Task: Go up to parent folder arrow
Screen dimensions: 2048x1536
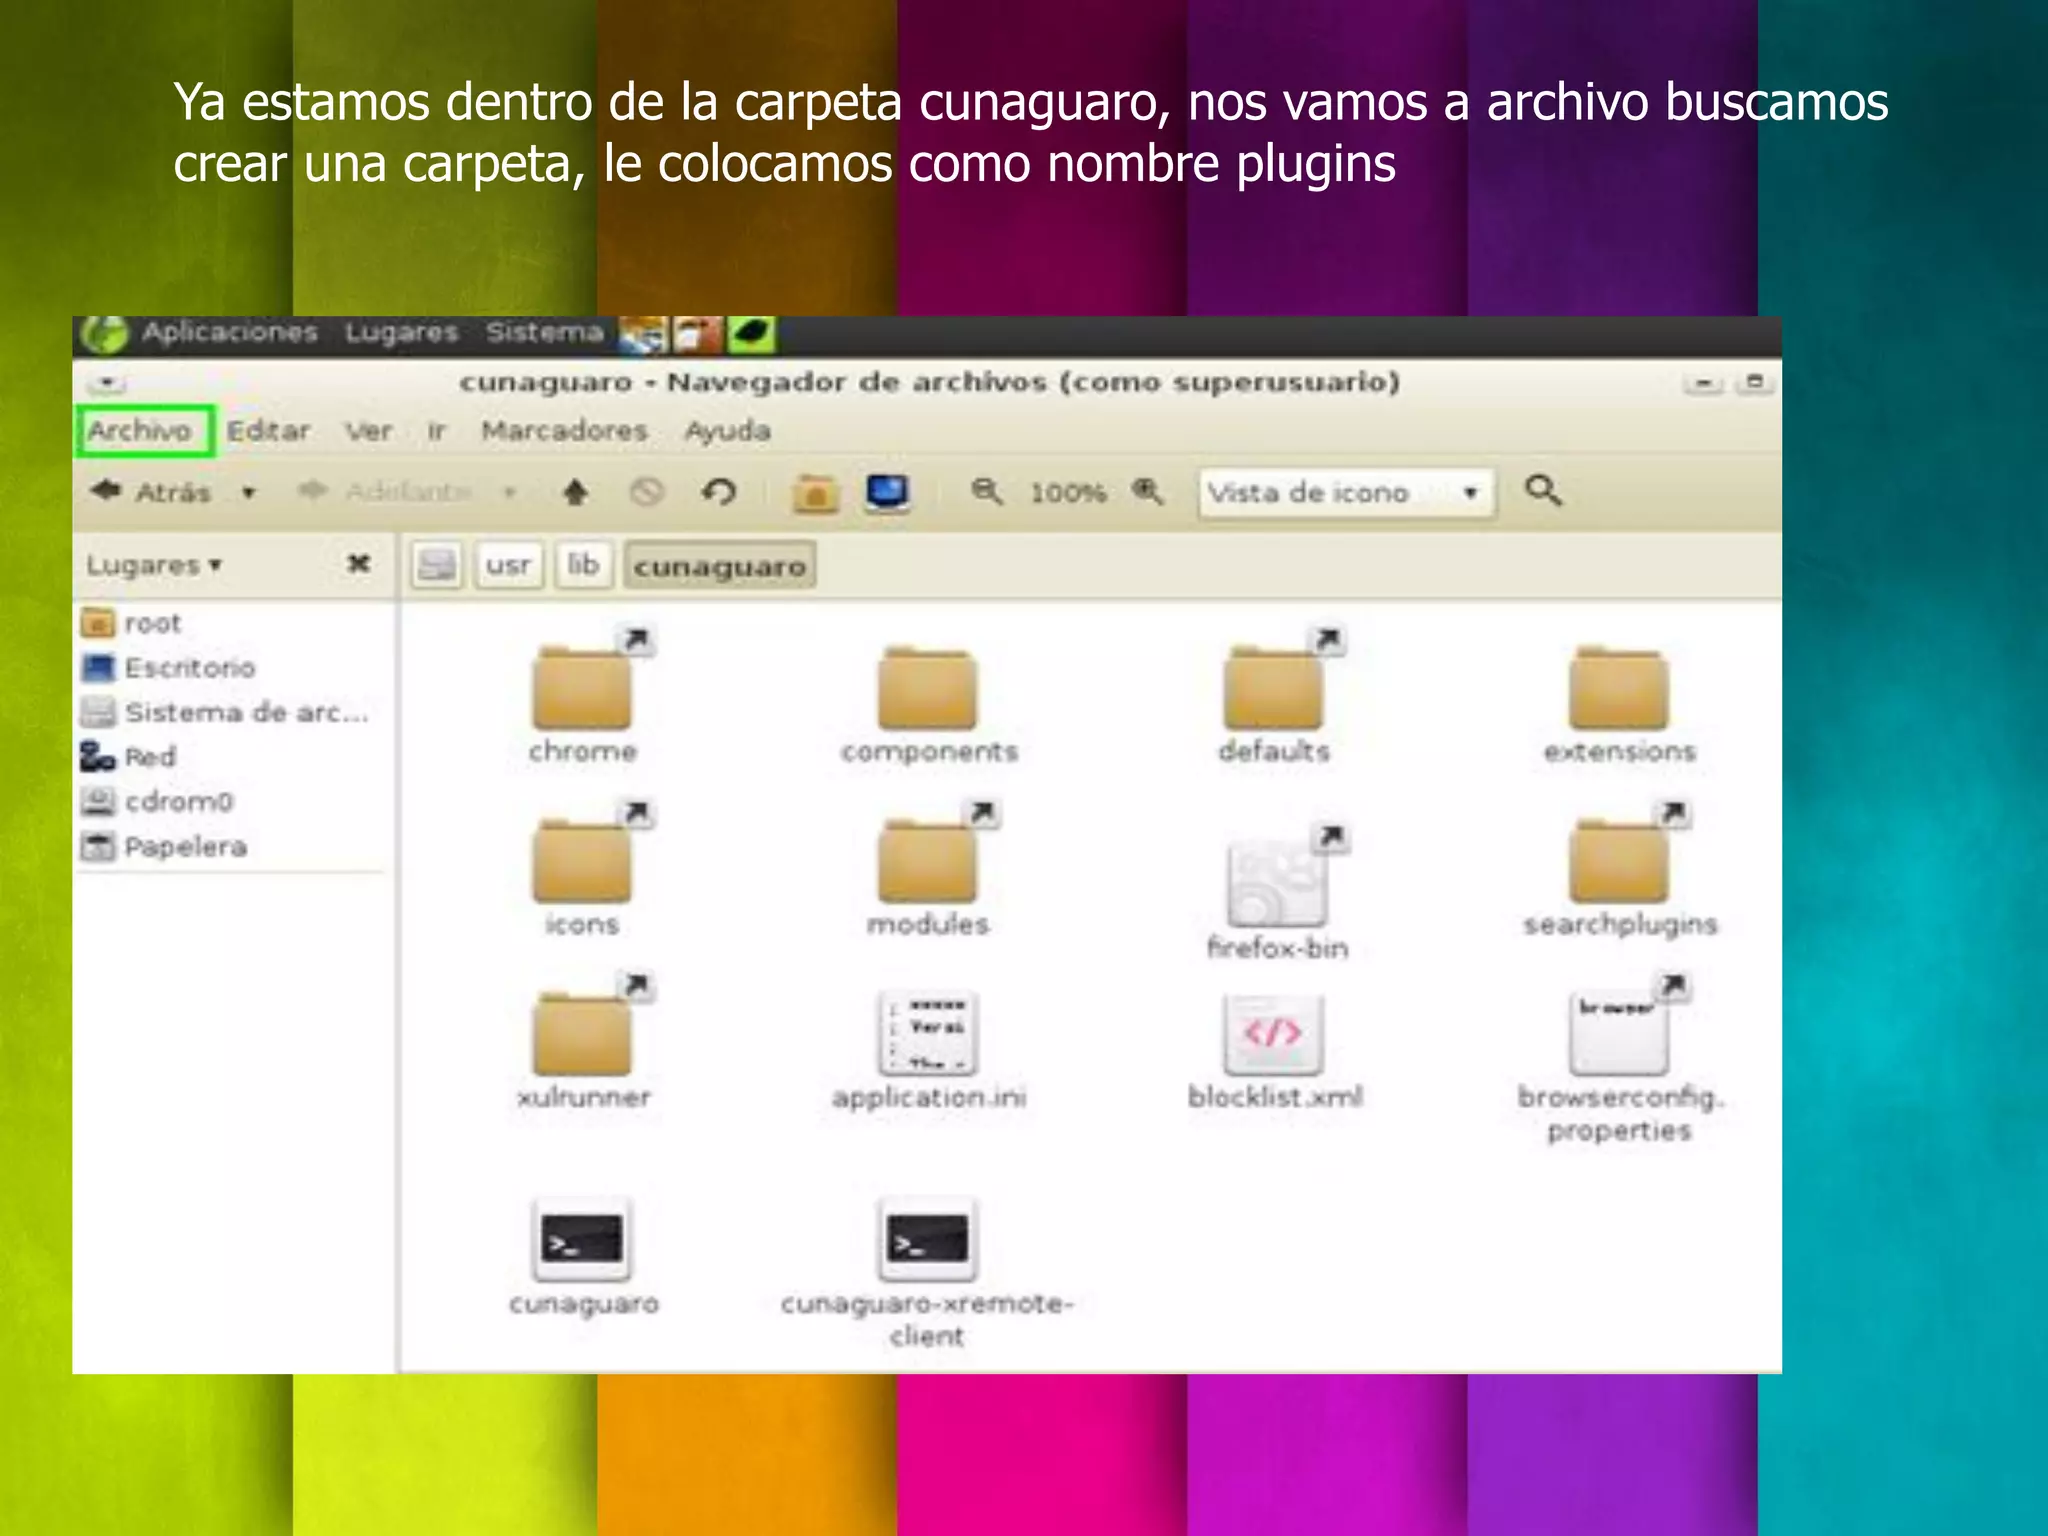Action: [576, 492]
